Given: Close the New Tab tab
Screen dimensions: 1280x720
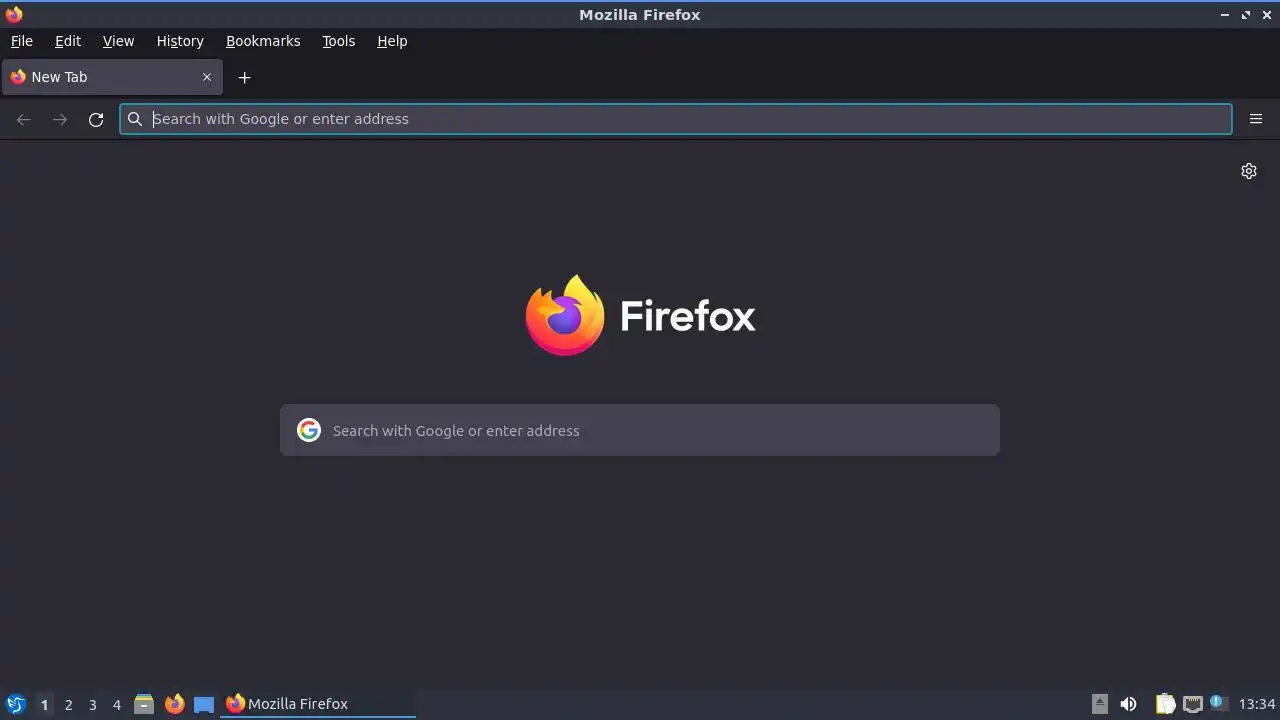Looking at the screenshot, I should tap(207, 77).
